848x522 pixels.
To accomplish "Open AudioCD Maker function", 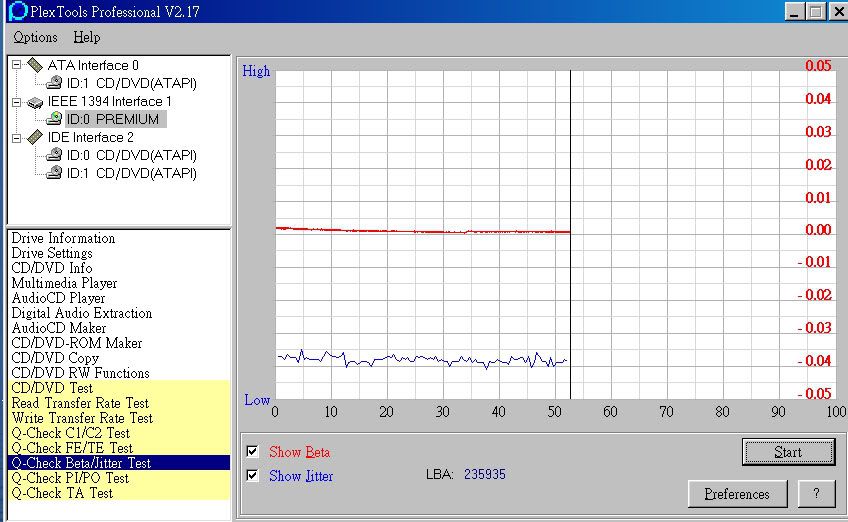I will (x=59, y=328).
